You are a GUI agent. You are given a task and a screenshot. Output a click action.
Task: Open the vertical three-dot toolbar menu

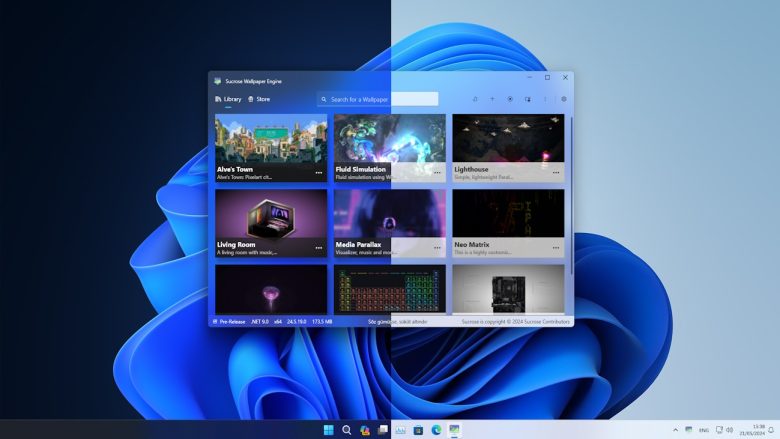pos(545,99)
